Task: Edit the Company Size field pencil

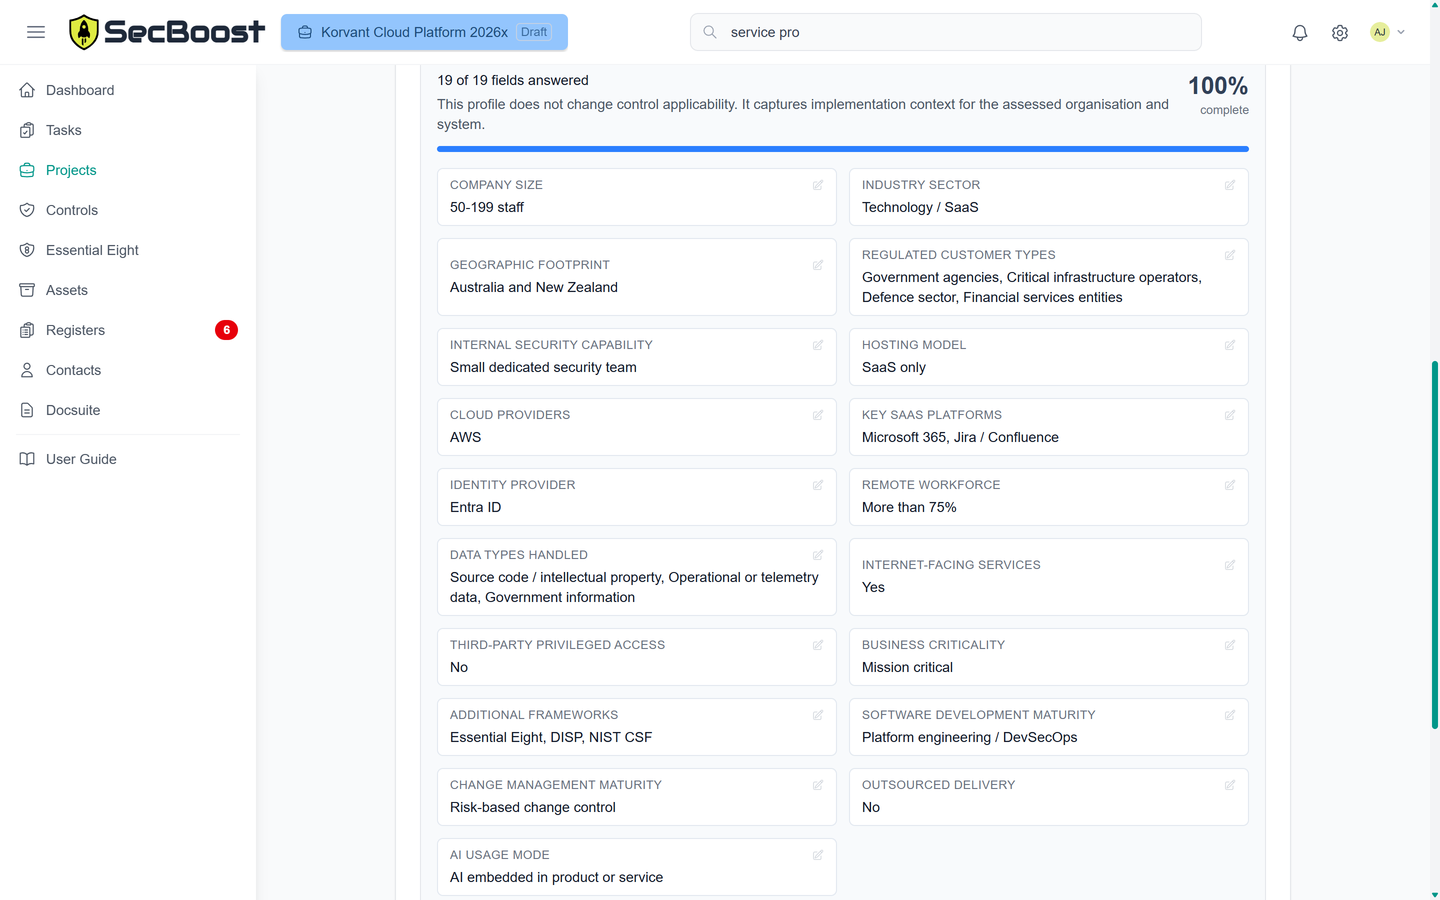Action: [x=817, y=185]
